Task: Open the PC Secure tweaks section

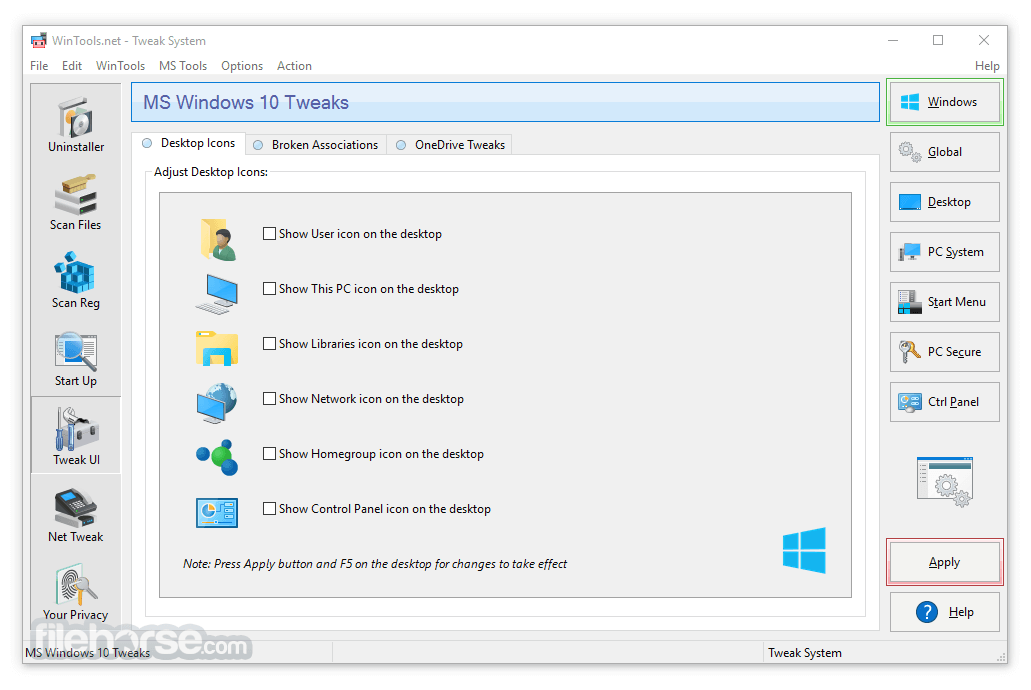Action: click(x=945, y=352)
